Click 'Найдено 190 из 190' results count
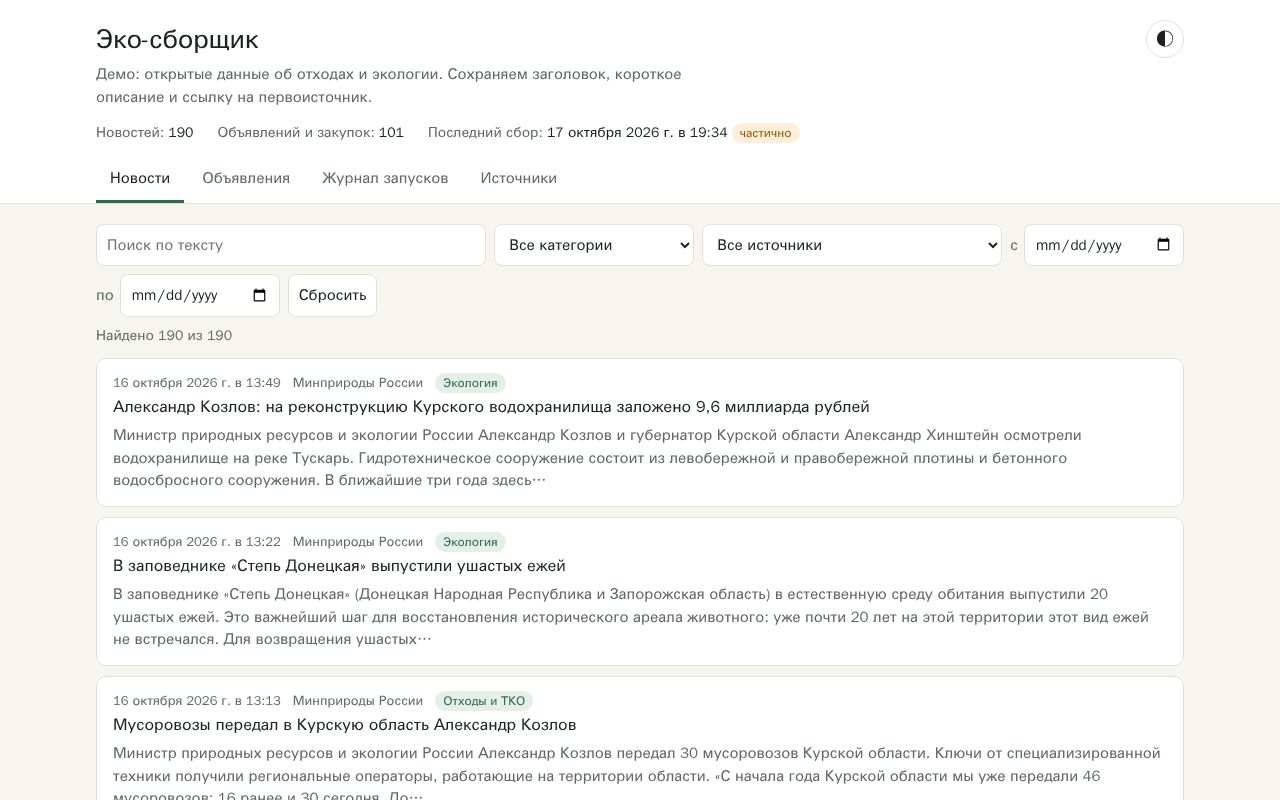Screen dimensions: 1280x800 tap(164, 336)
